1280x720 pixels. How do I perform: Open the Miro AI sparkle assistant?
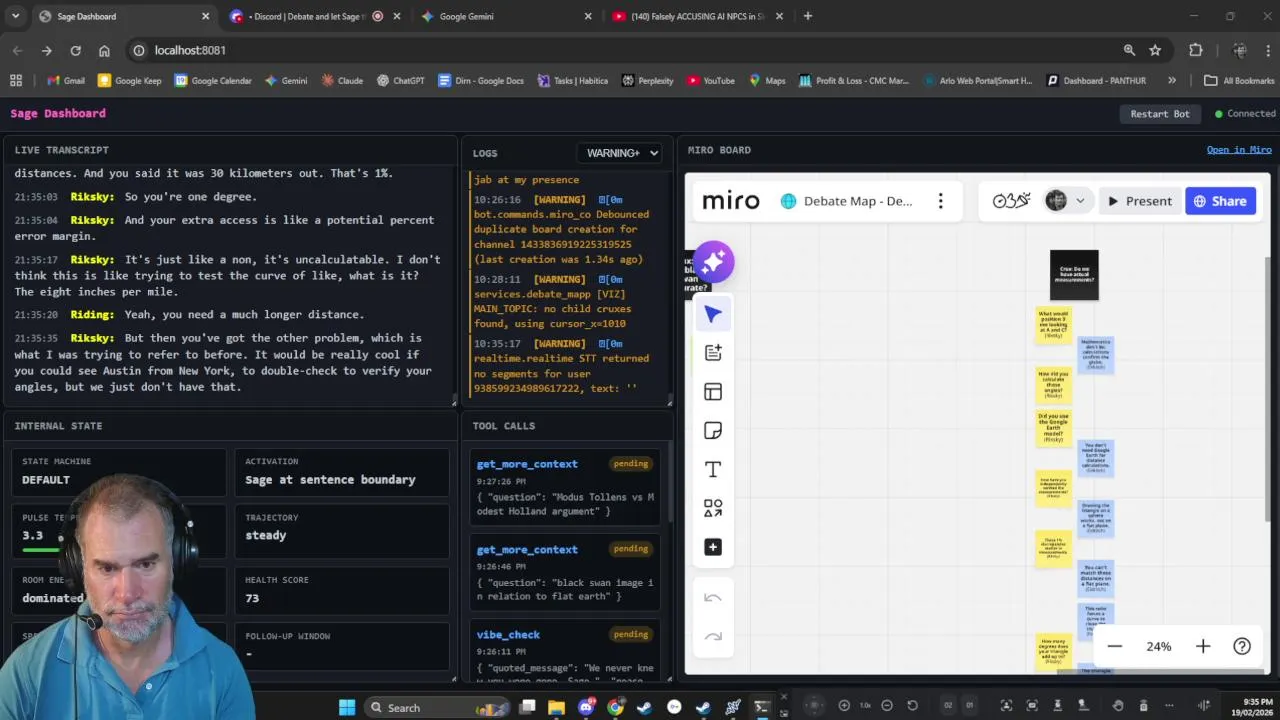pyautogui.click(x=713, y=262)
